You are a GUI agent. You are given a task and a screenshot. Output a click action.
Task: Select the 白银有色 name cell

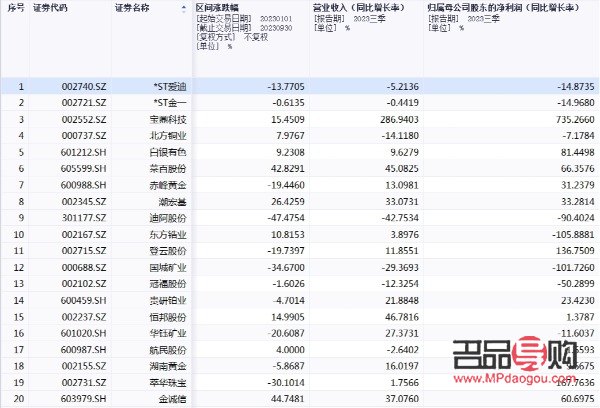[x=168, y=152]
